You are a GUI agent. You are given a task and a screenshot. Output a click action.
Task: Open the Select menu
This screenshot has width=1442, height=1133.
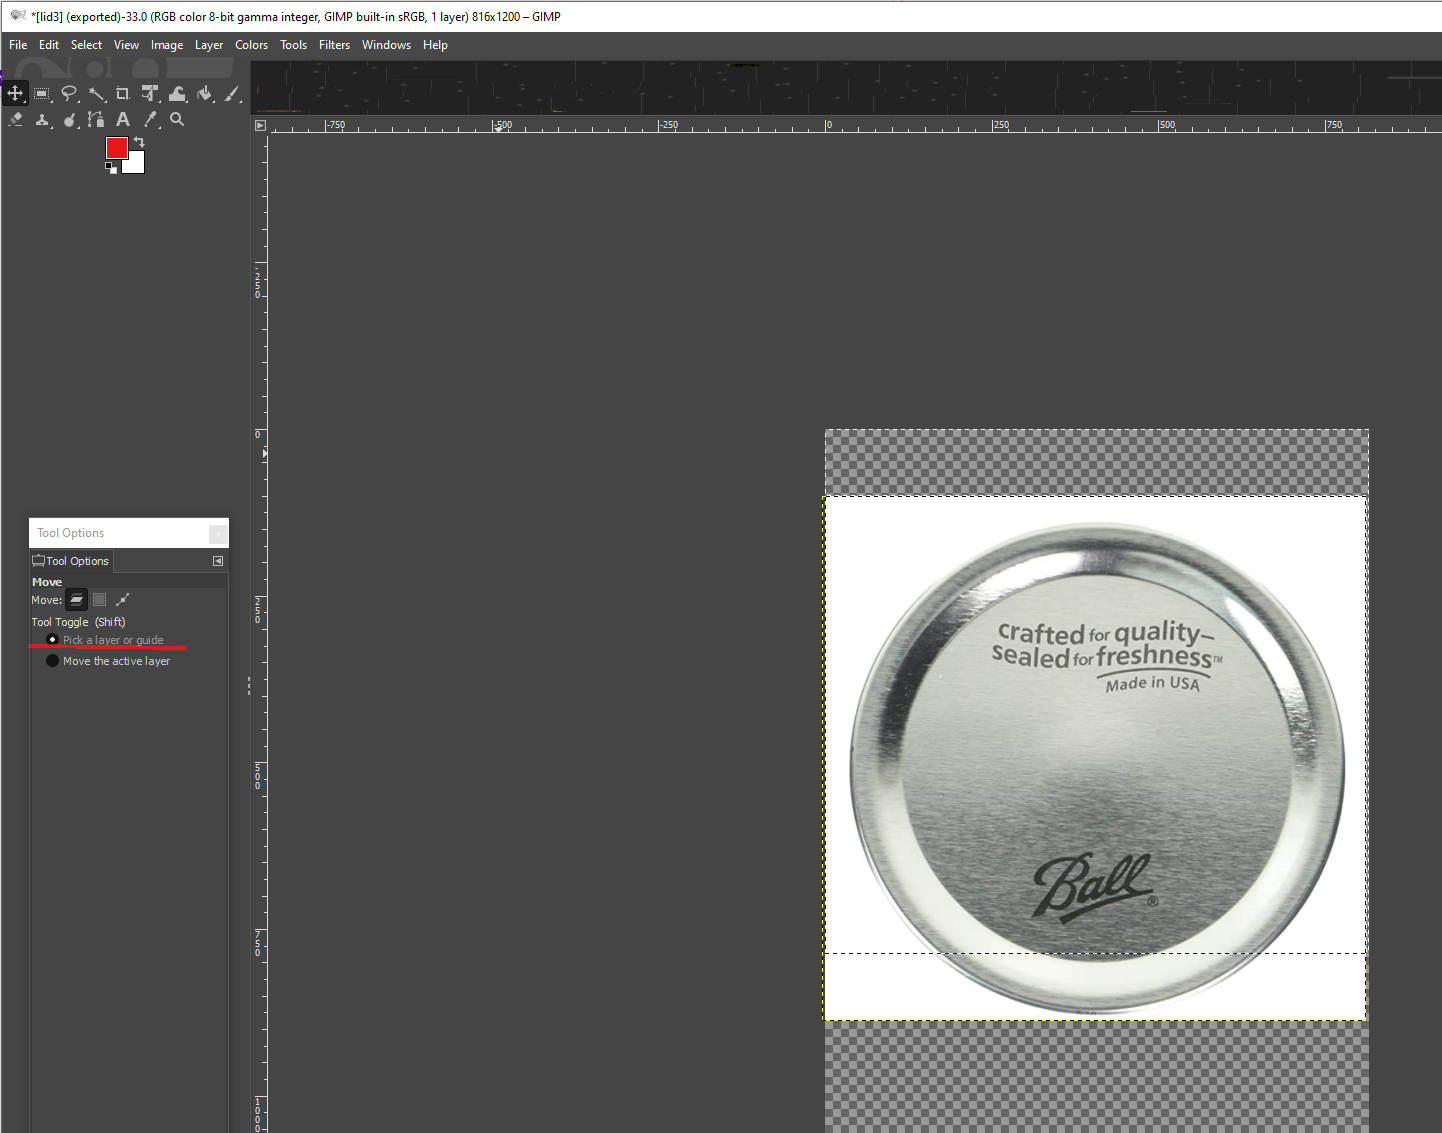point(86,45)
